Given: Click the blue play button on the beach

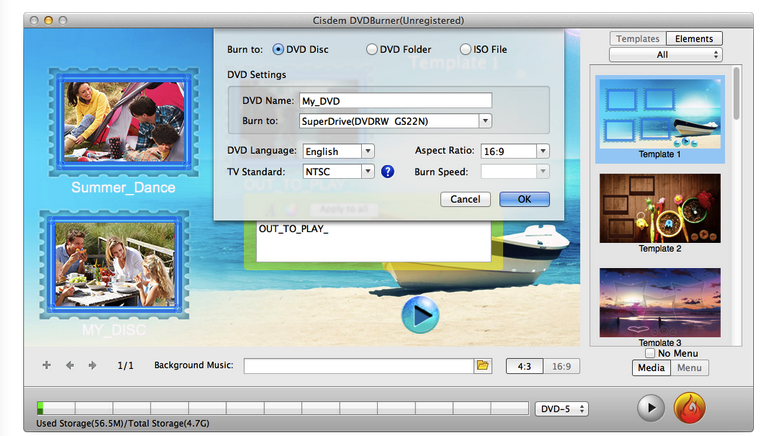Looking at the screenshot, I should tap(420, 315).
